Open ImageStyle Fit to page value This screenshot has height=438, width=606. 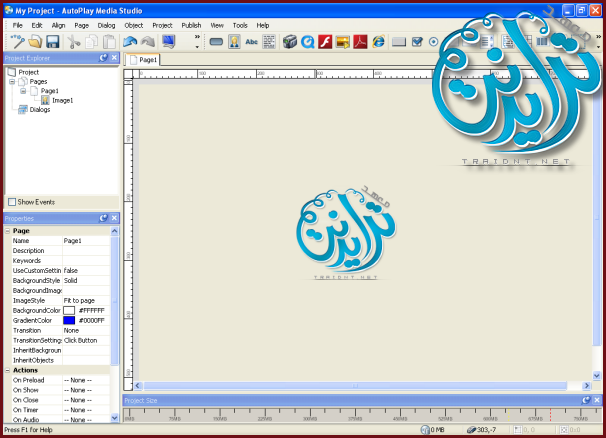pos(86,300)
